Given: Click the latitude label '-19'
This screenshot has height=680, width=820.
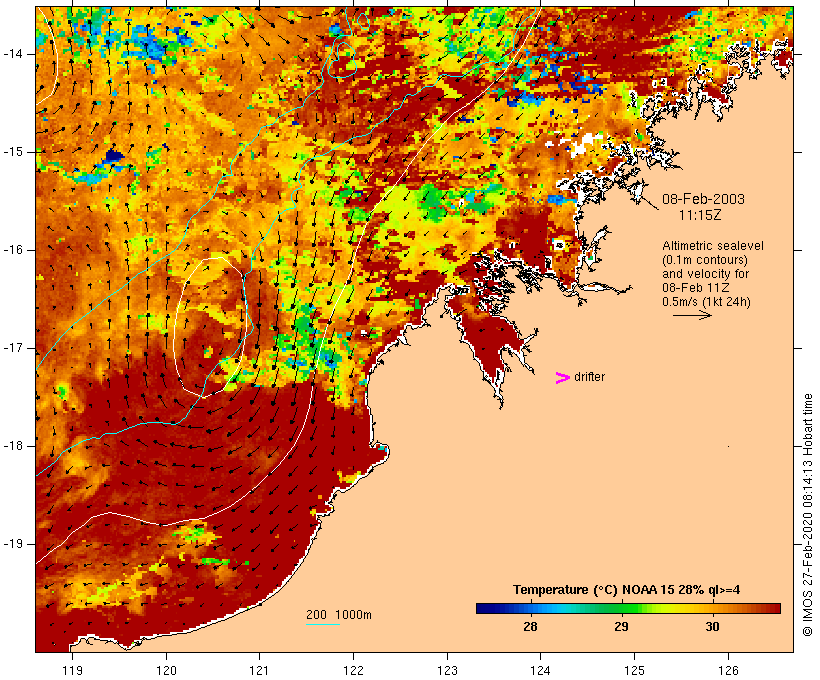Looking at the screenshot, I should click(x=13, y=544).
